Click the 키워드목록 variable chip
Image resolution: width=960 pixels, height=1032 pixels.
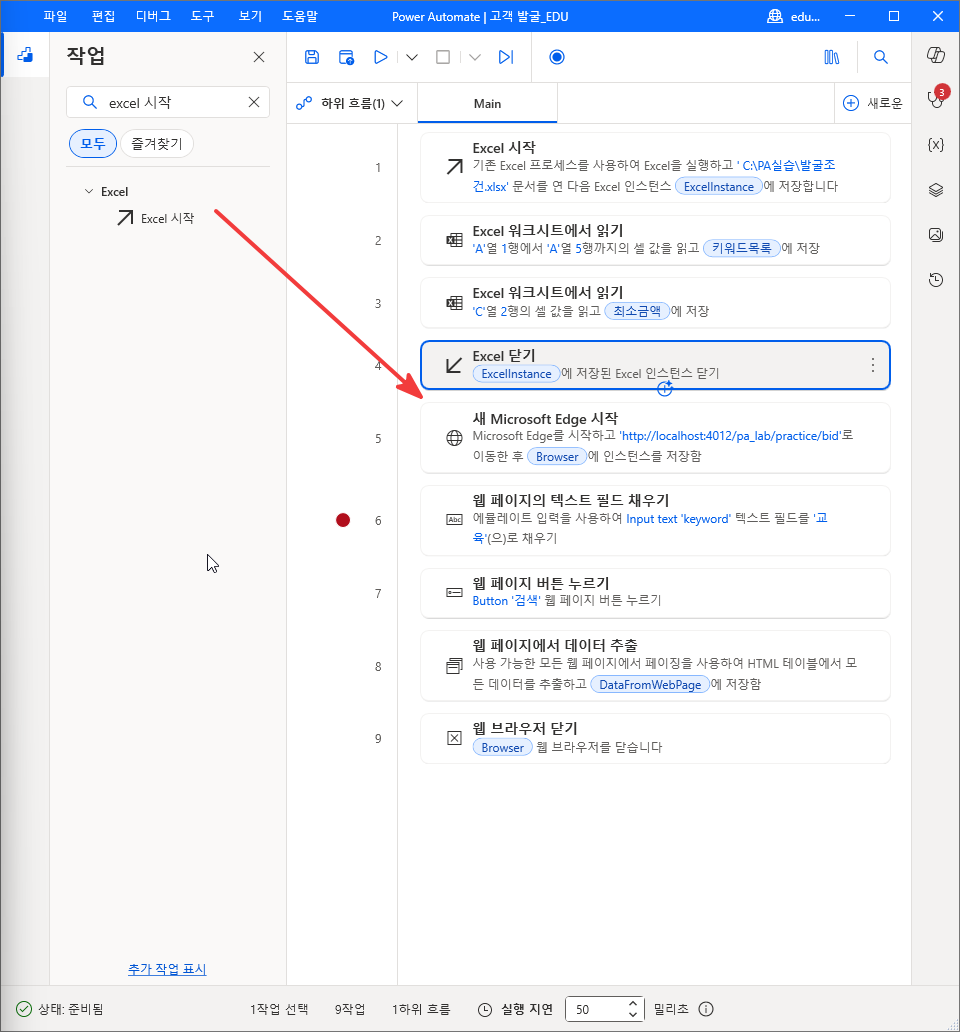[742, 248]
